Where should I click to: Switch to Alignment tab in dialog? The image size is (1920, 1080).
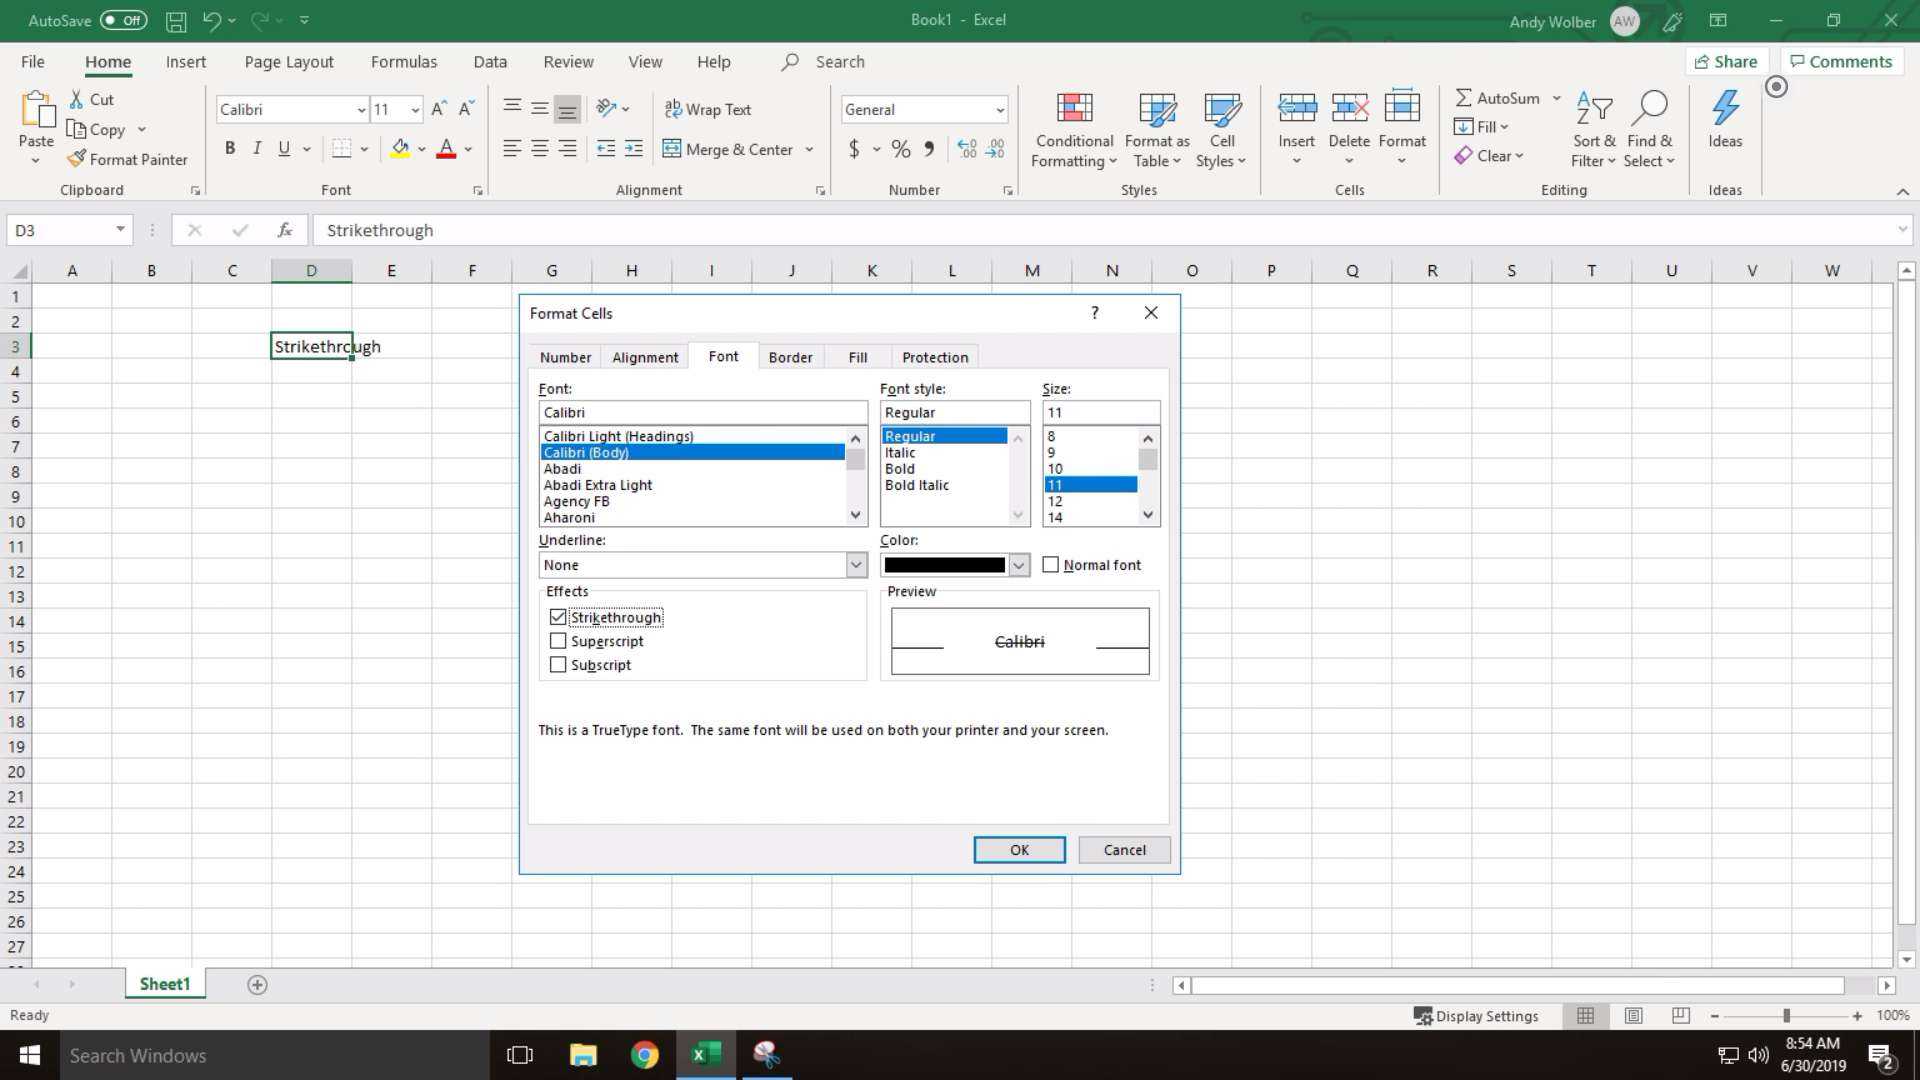coord(645,357)
